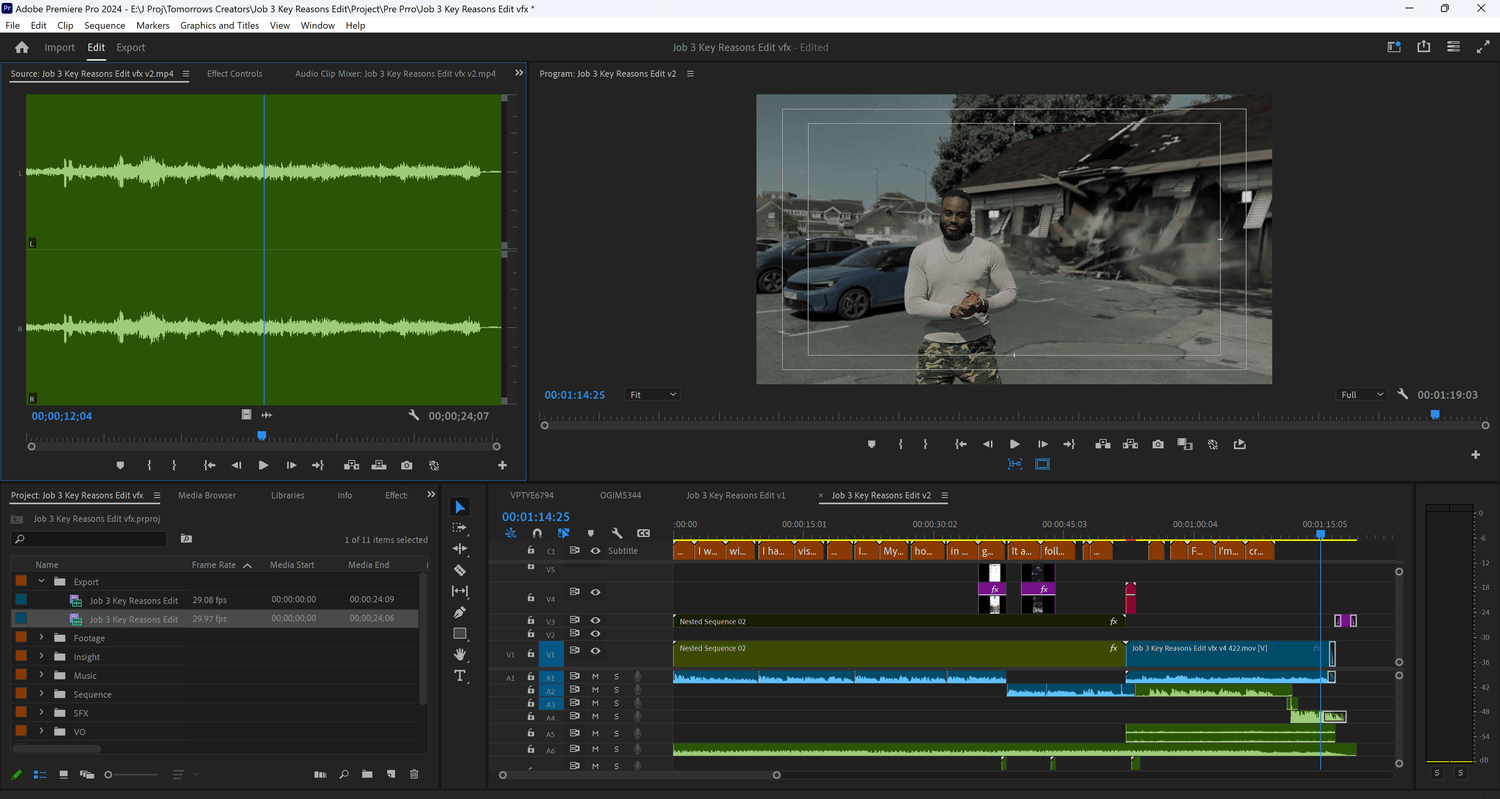The width and height of the screenshot is (1500, 799).
Task: Click Export Frame camera icon in Program monitor
Action: [1158, 444]
